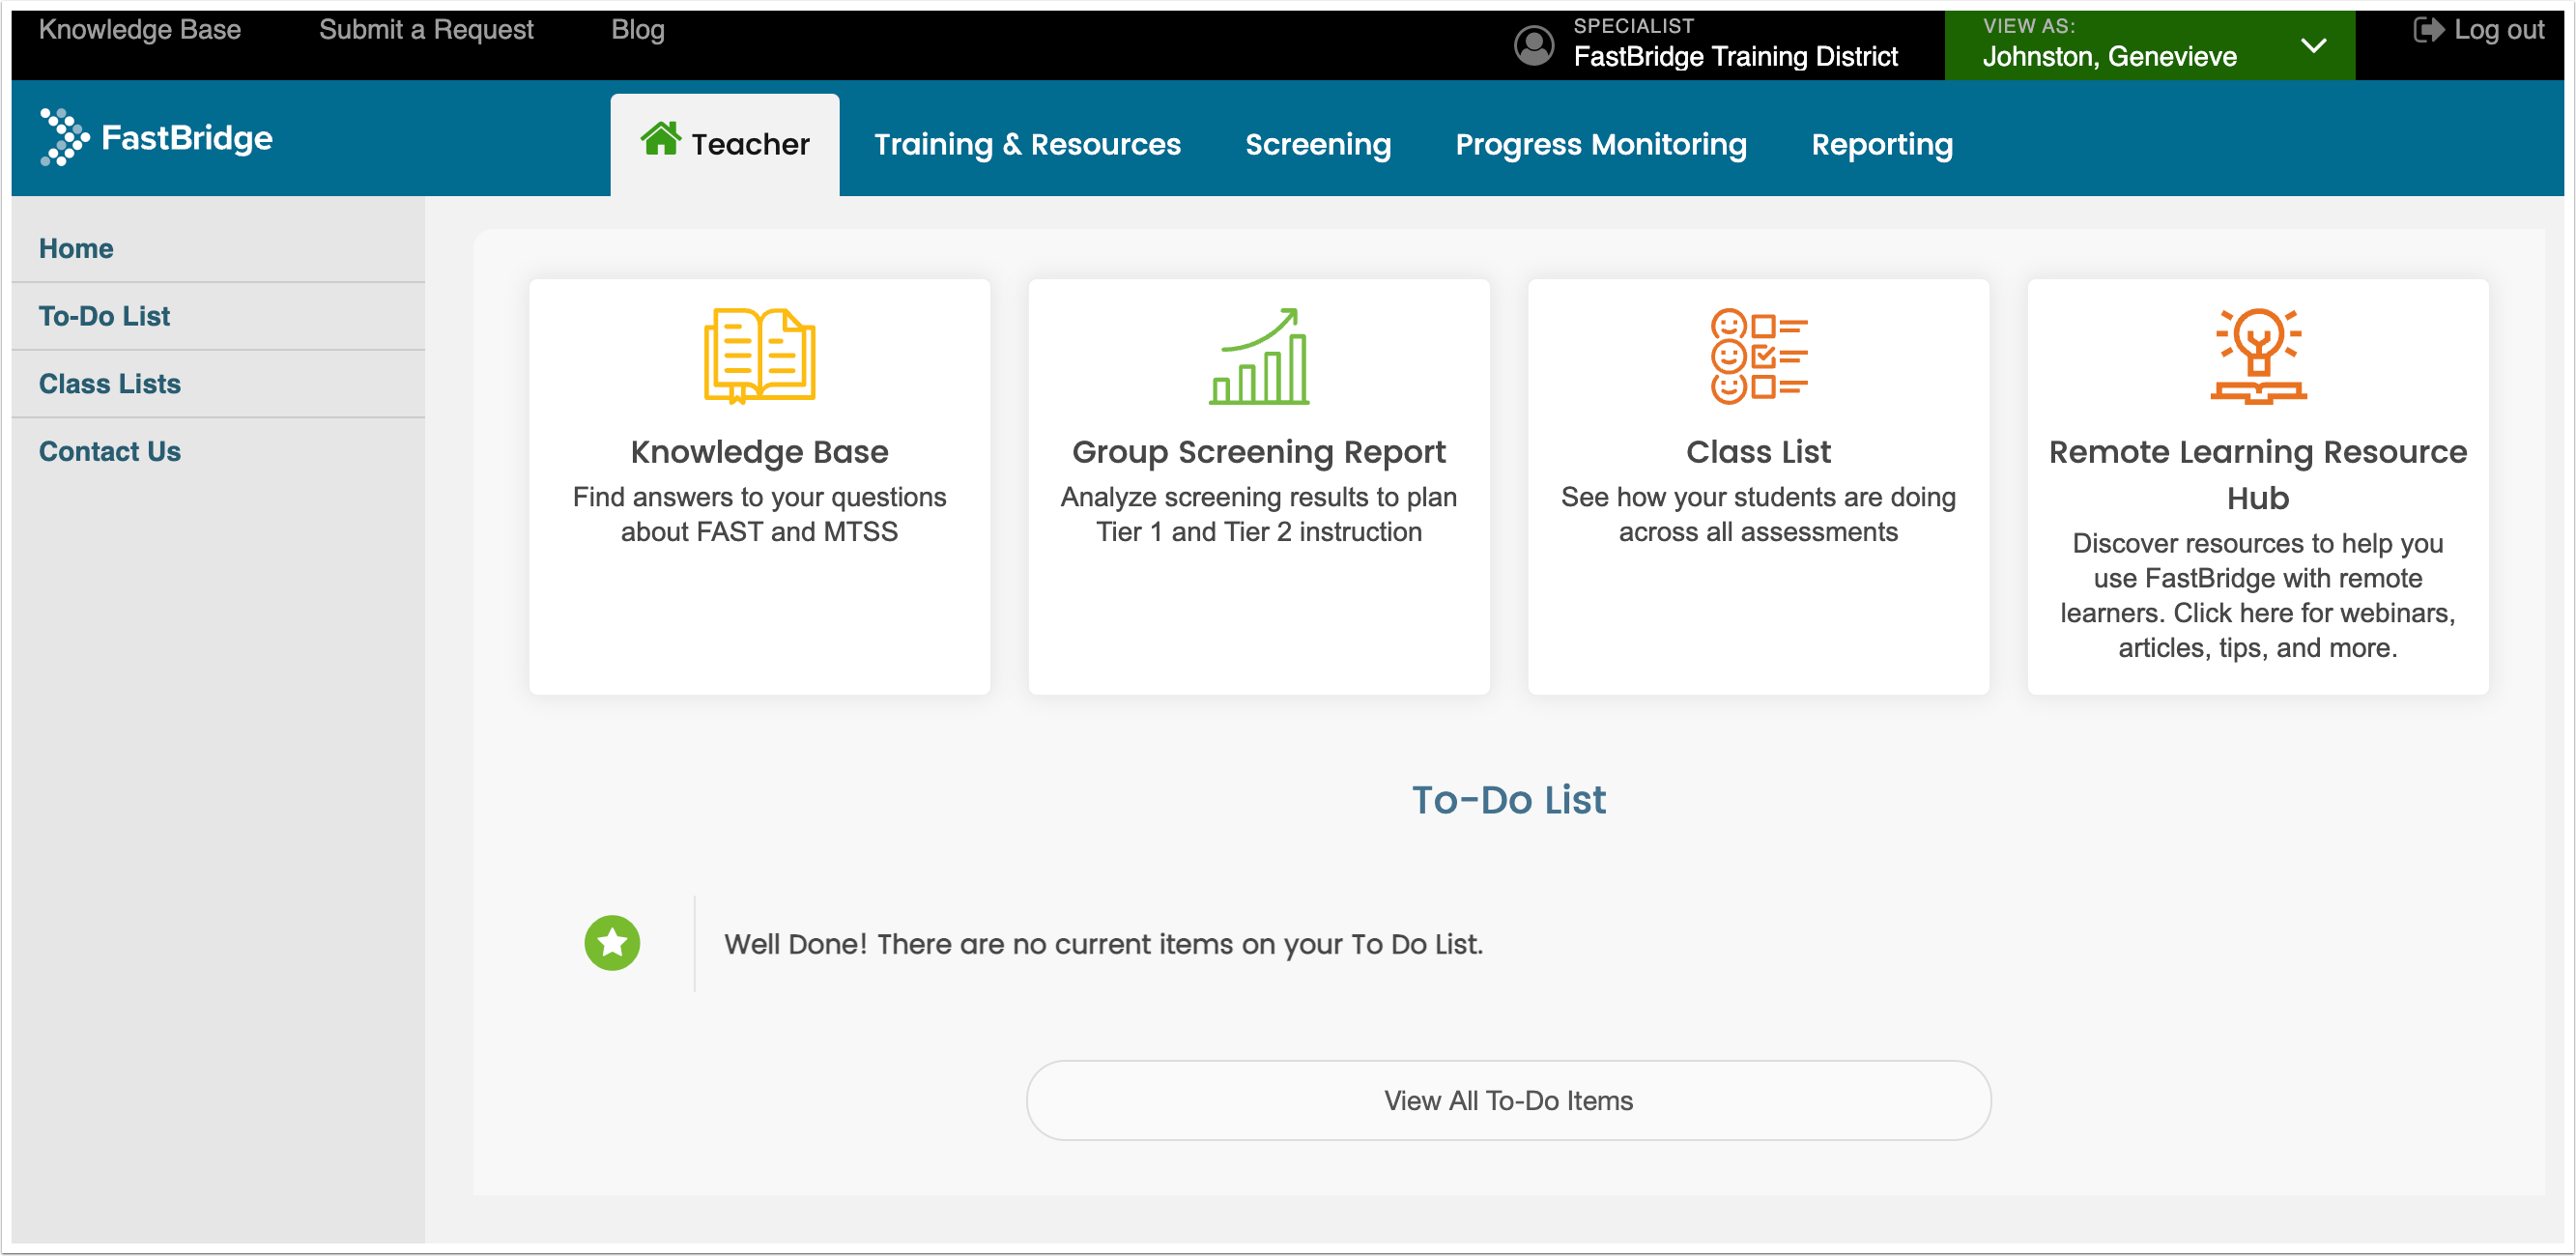Open Contact Us in the sidebar
The height and width of the screenshot is (1256, 2576).
(x=110, y=451)
